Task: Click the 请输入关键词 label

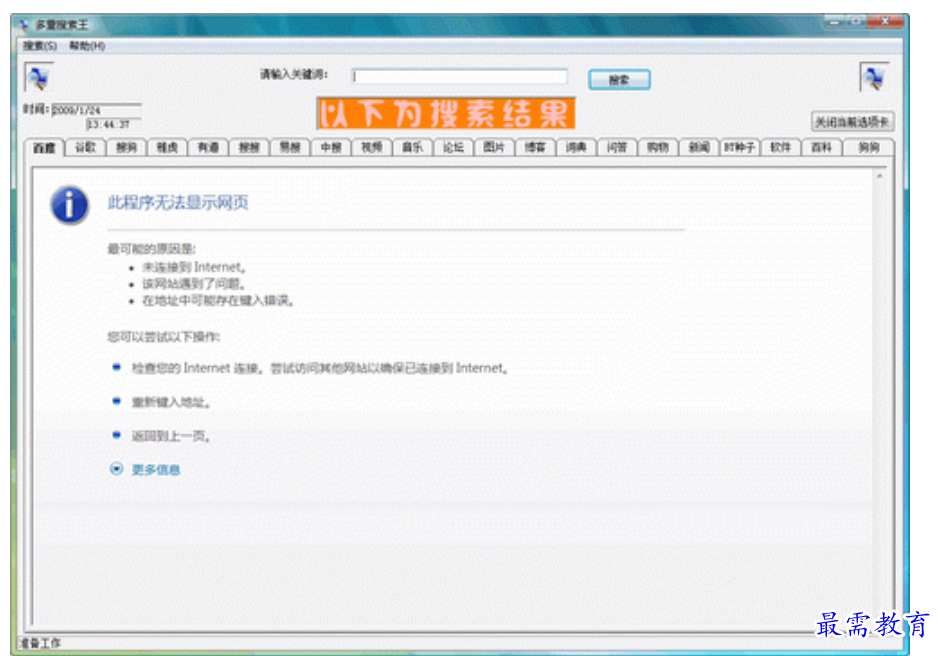Action: [294, 74]
